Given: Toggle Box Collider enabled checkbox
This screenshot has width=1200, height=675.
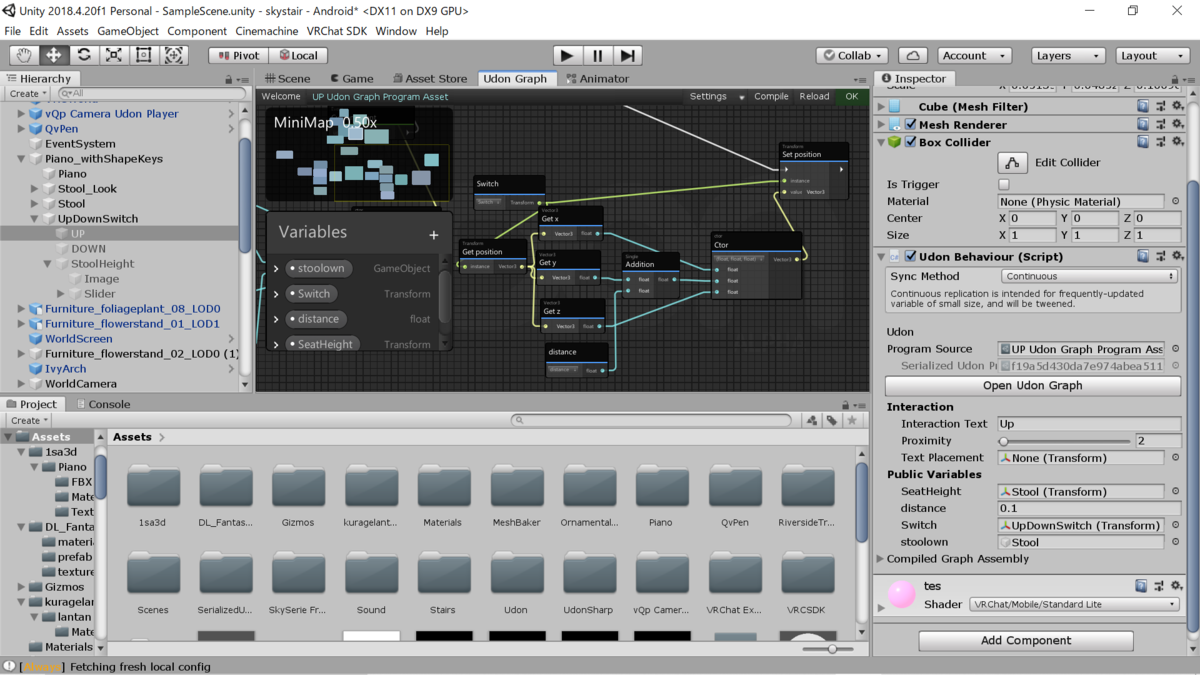Looking at the screenshot, I should [910, 142].
